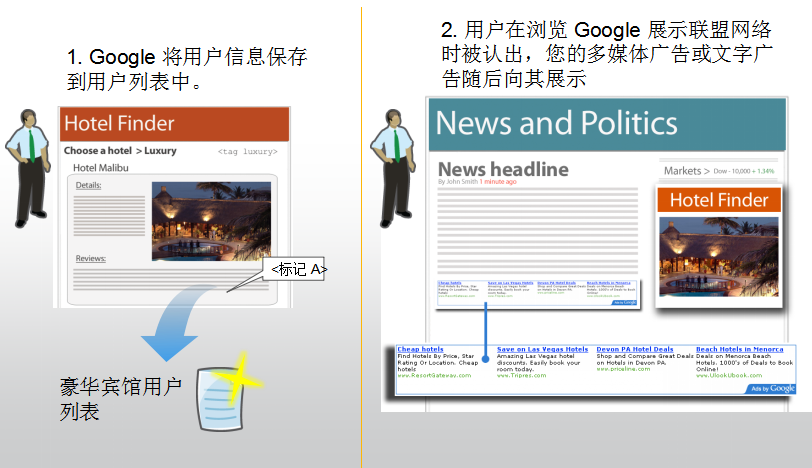This screenshot has height=468, width=812.
Task: Click the www.priceline.com URL
Action: point(623,369)
